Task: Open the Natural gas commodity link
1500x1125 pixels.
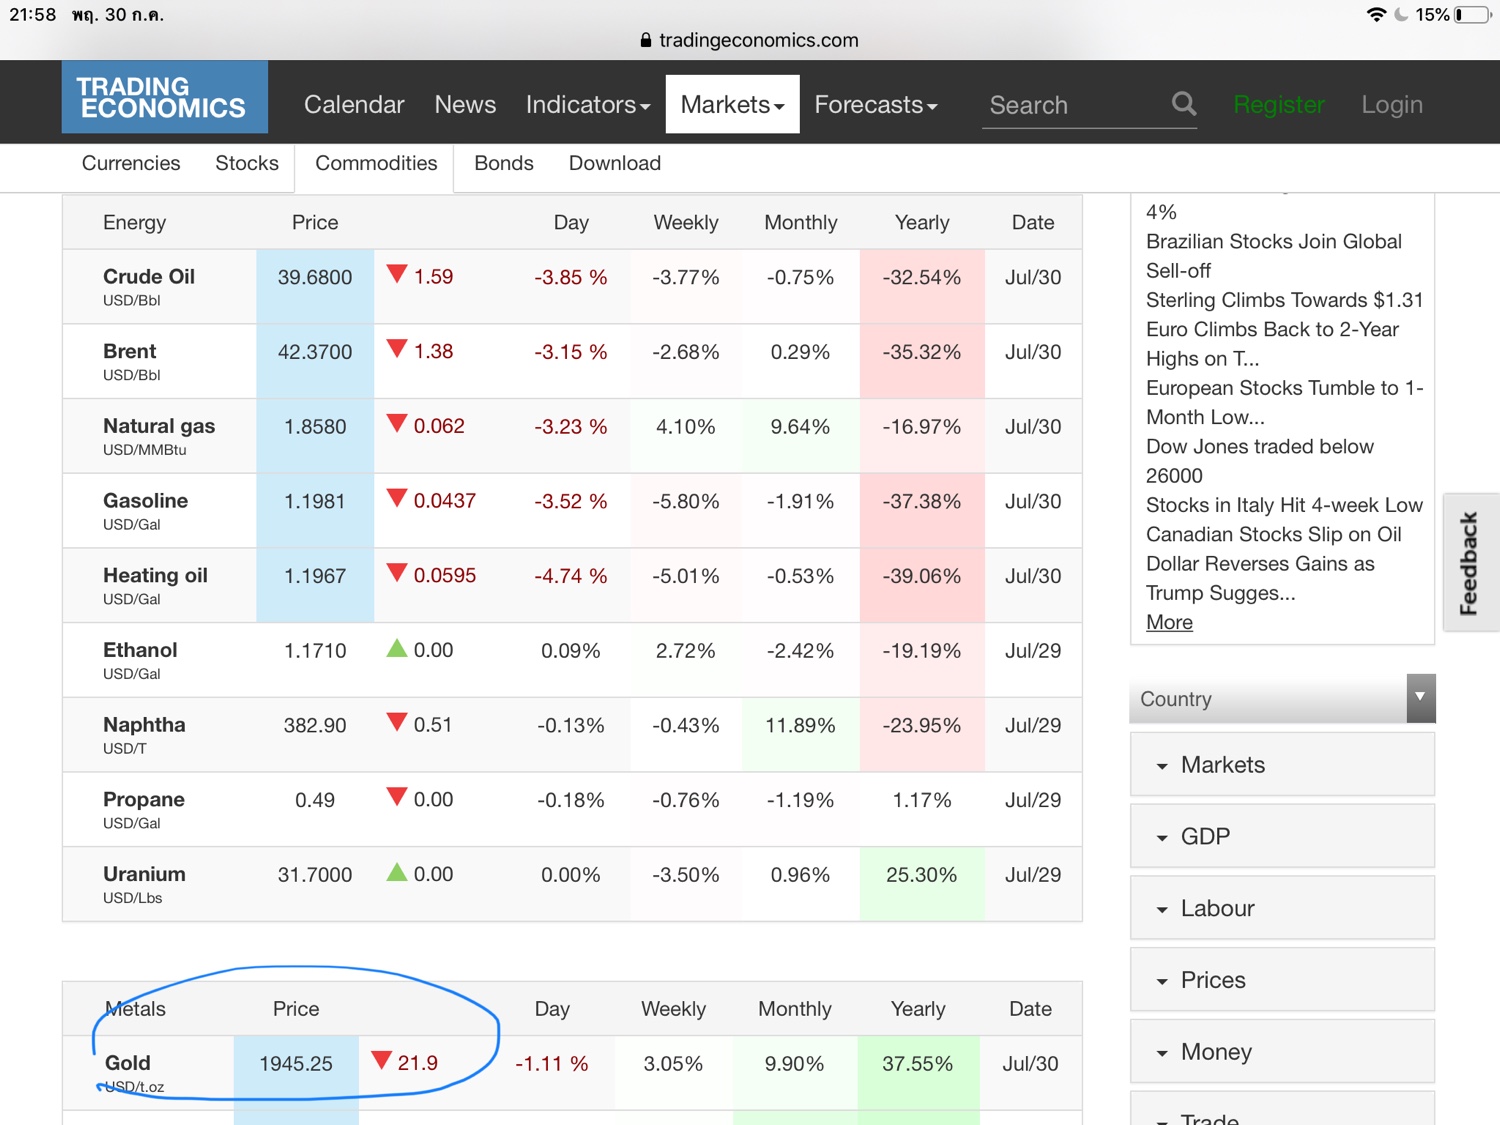Action: (x=159, y=426)
